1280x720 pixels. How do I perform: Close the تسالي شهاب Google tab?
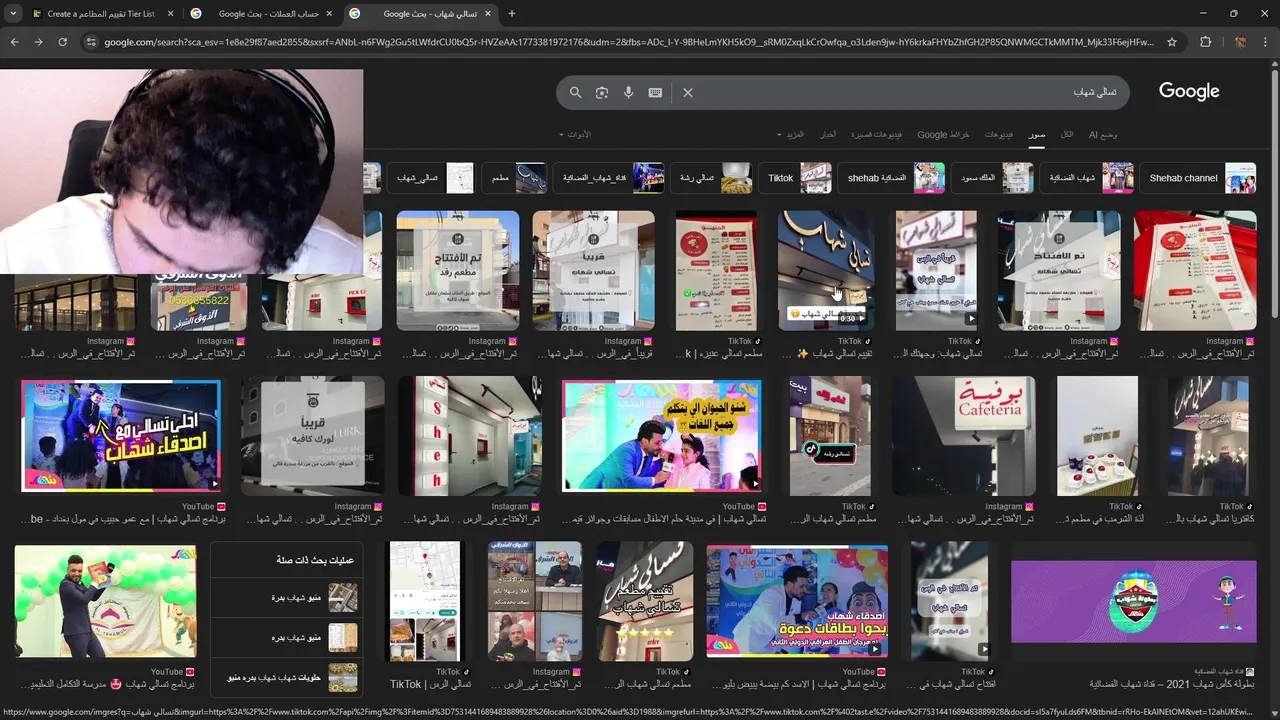tap(489, 14)
